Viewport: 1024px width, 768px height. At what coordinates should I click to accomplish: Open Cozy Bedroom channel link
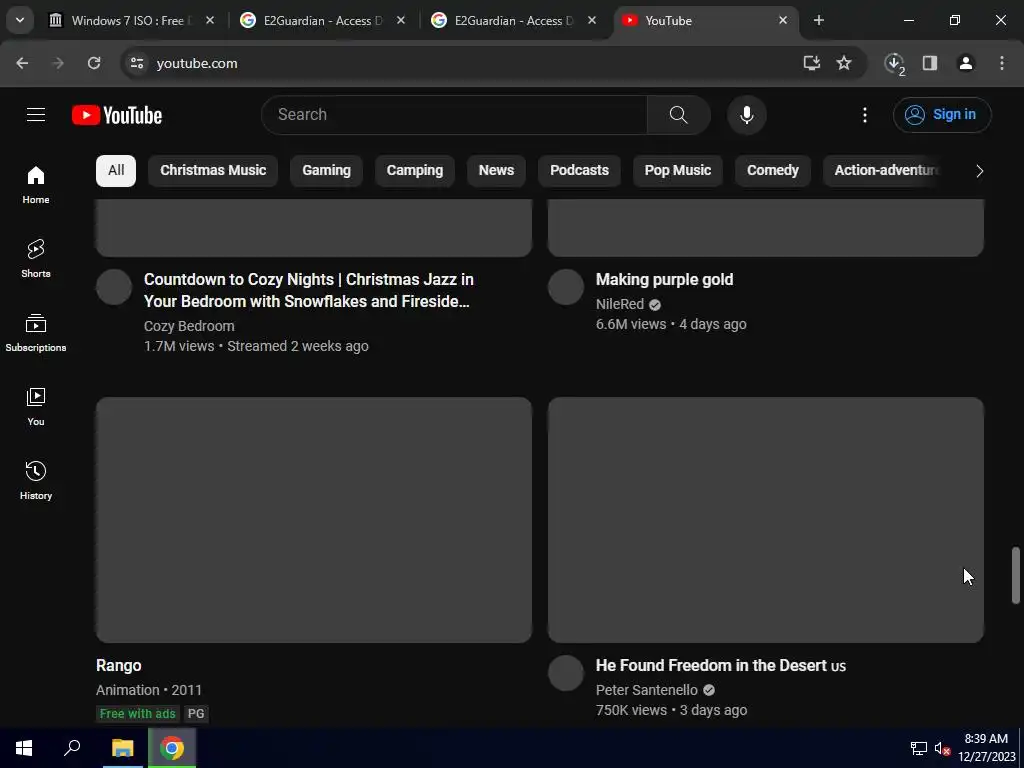tap(189, 326)
